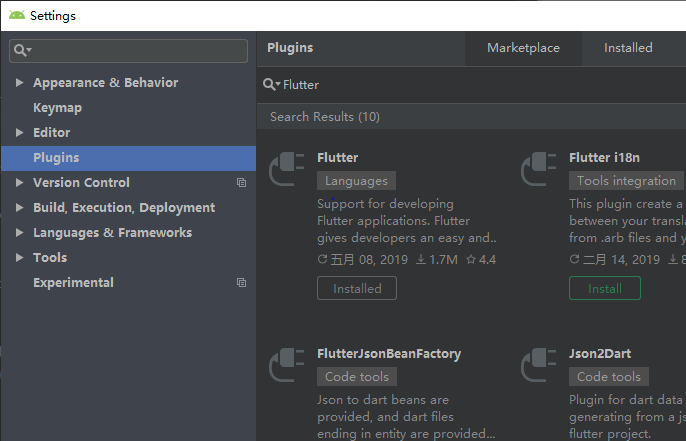Screen dimensions: 686x441
Task: Open the FlutterJsonBeanFactory plugin title
Action: coord(389,354)
